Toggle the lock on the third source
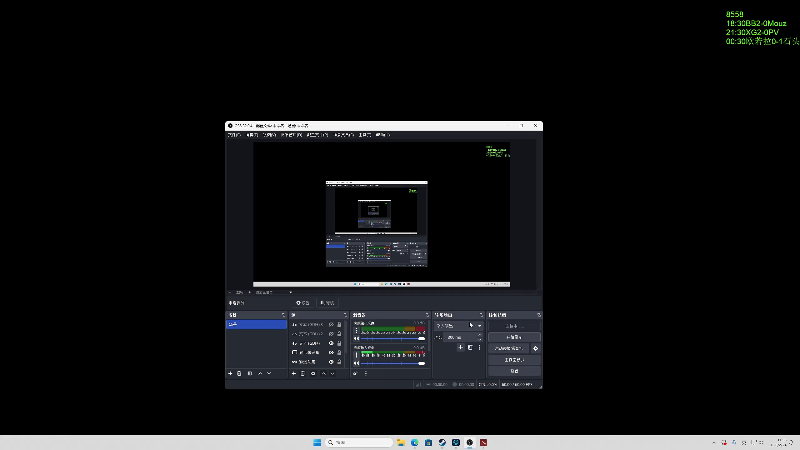The width and height of the screenshot is (800, 450). coord(339,343)
